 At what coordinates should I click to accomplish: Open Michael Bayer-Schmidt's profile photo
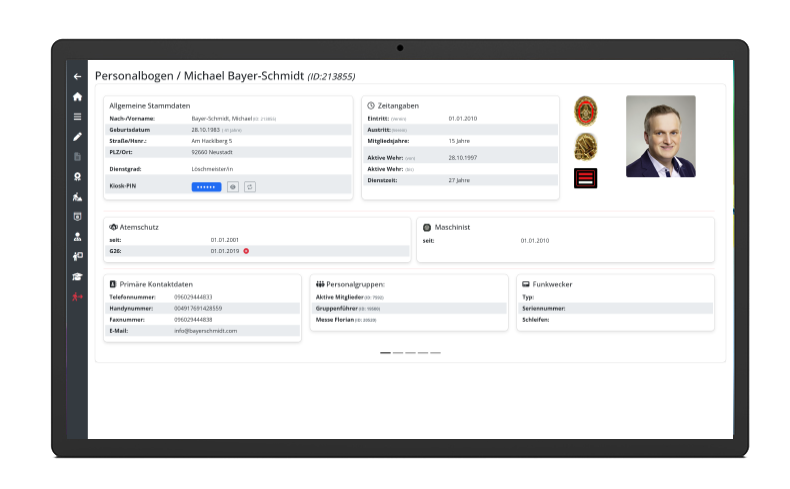(660, 136)
